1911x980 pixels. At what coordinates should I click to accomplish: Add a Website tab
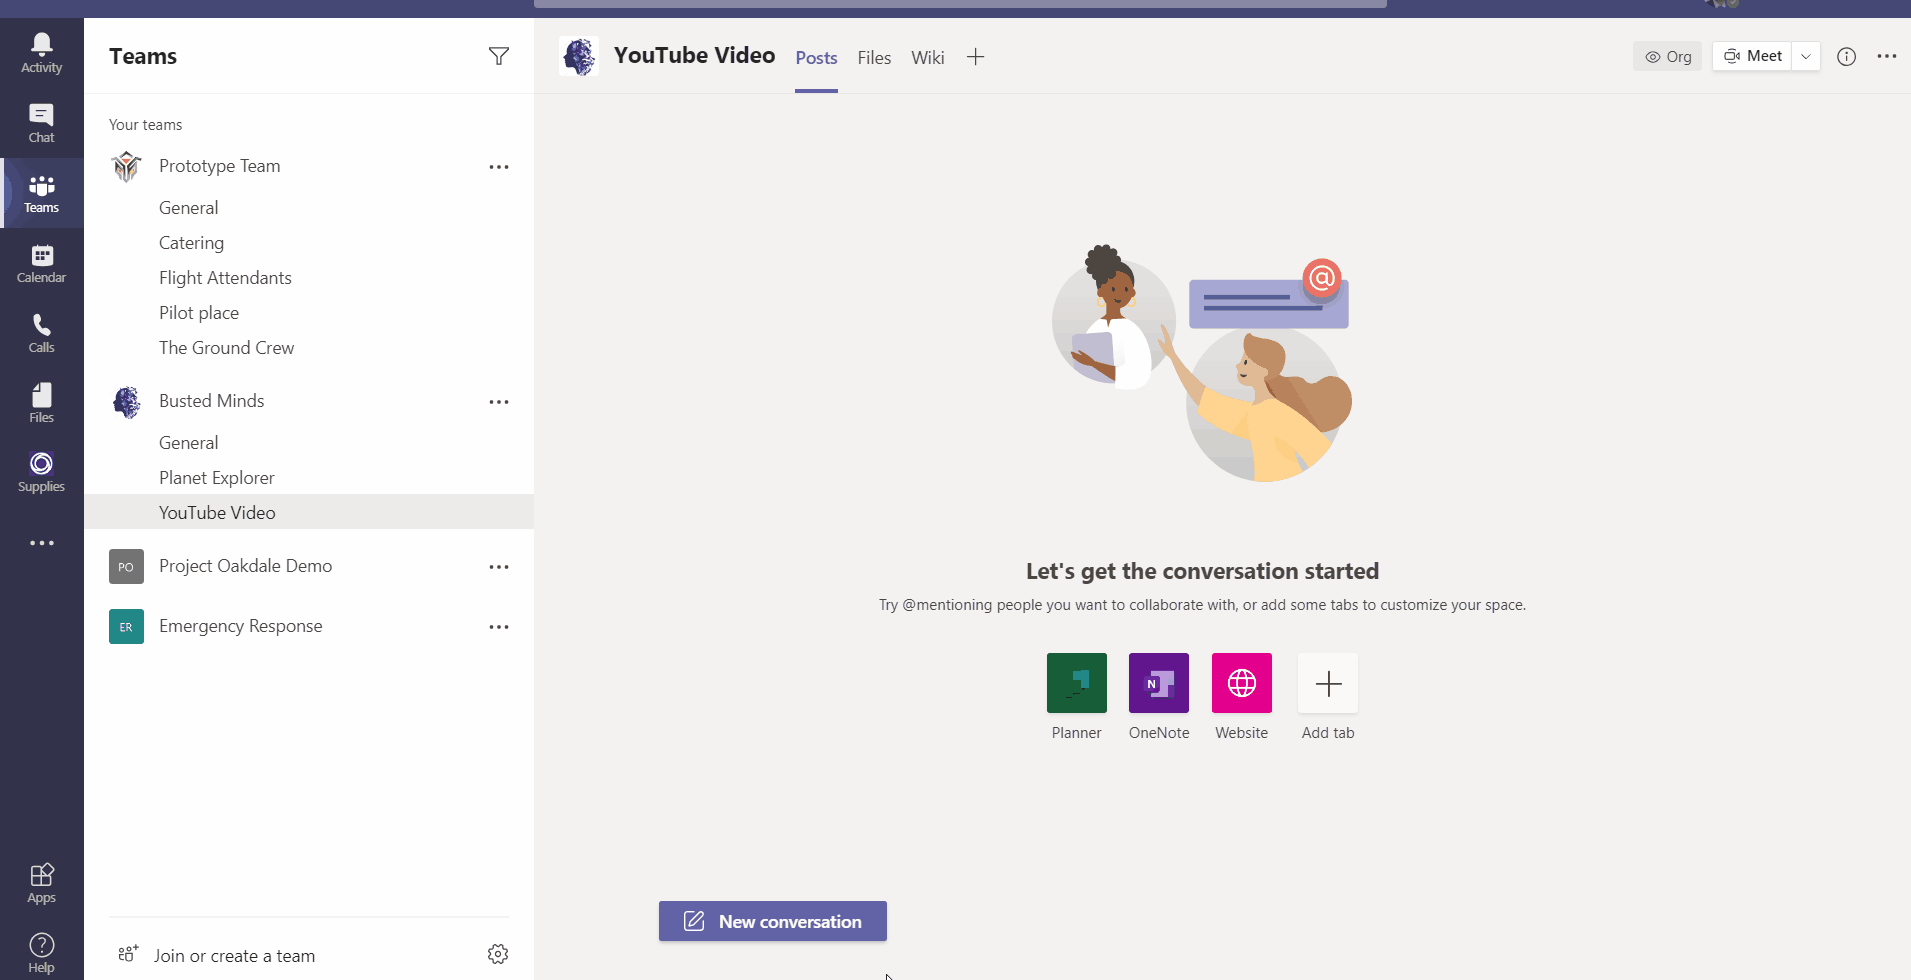click(1241, 683)
